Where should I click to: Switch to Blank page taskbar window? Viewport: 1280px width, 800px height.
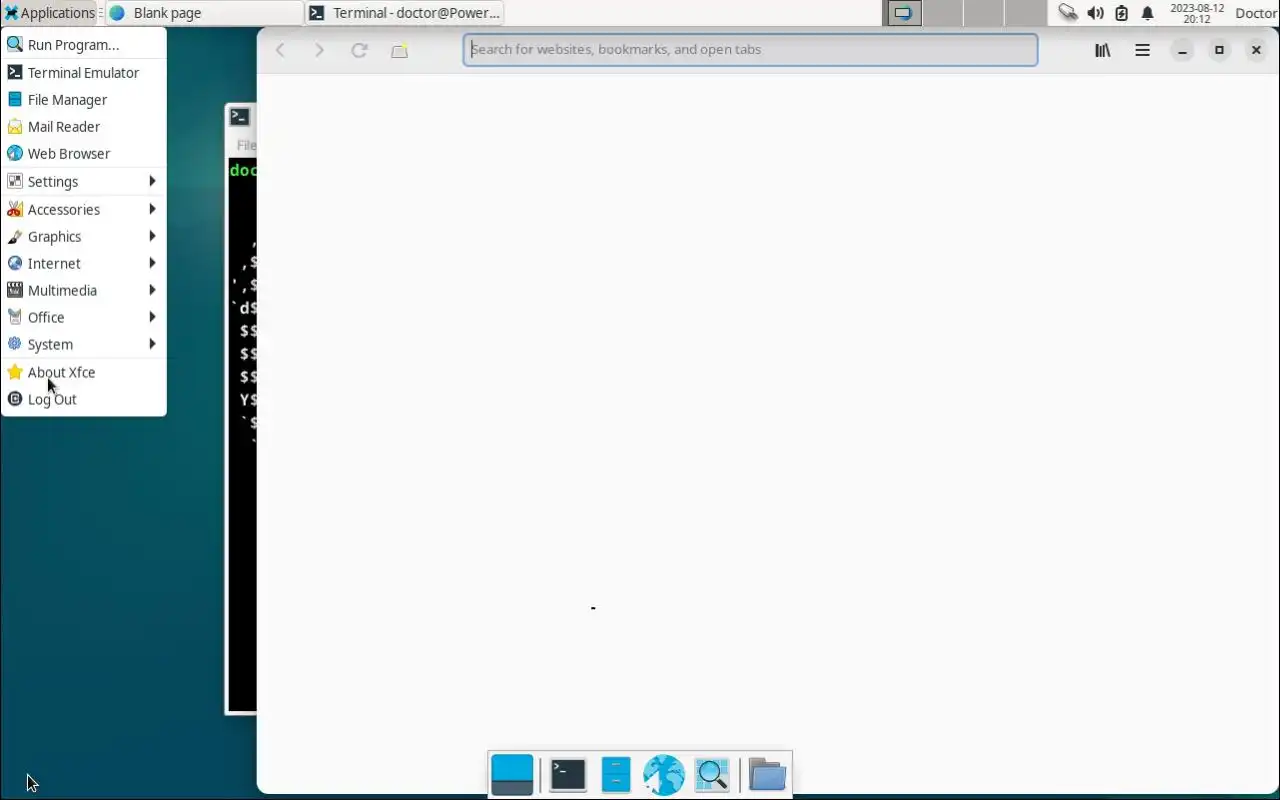204,13
